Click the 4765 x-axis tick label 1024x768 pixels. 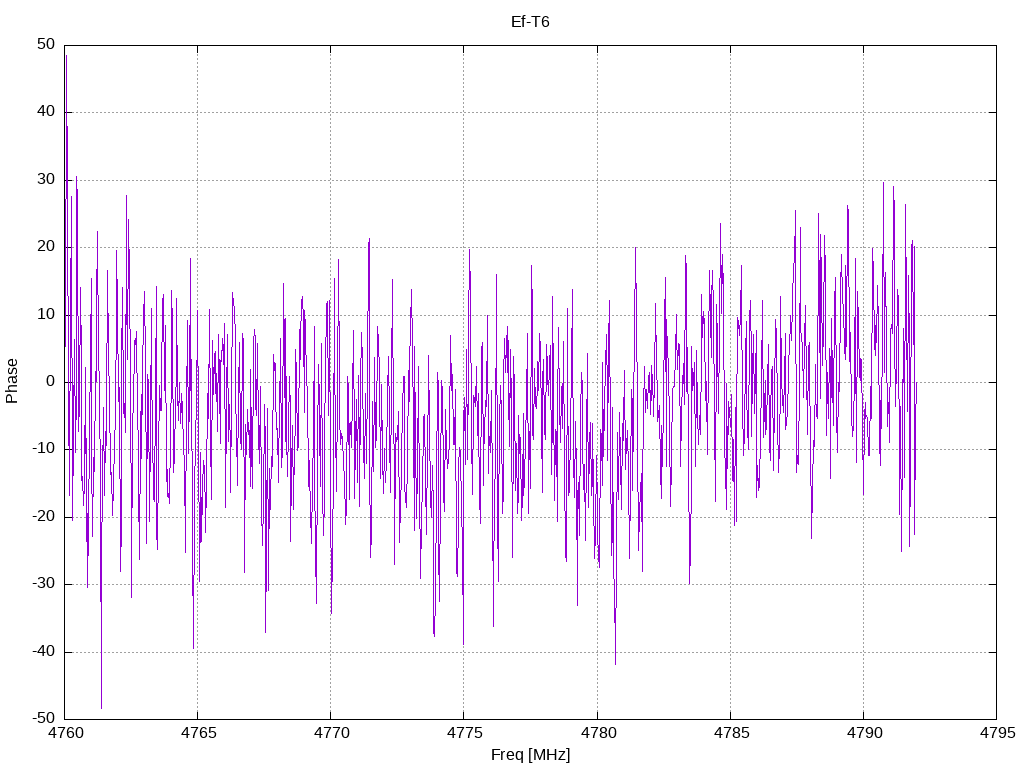click(x=199, y=733)
